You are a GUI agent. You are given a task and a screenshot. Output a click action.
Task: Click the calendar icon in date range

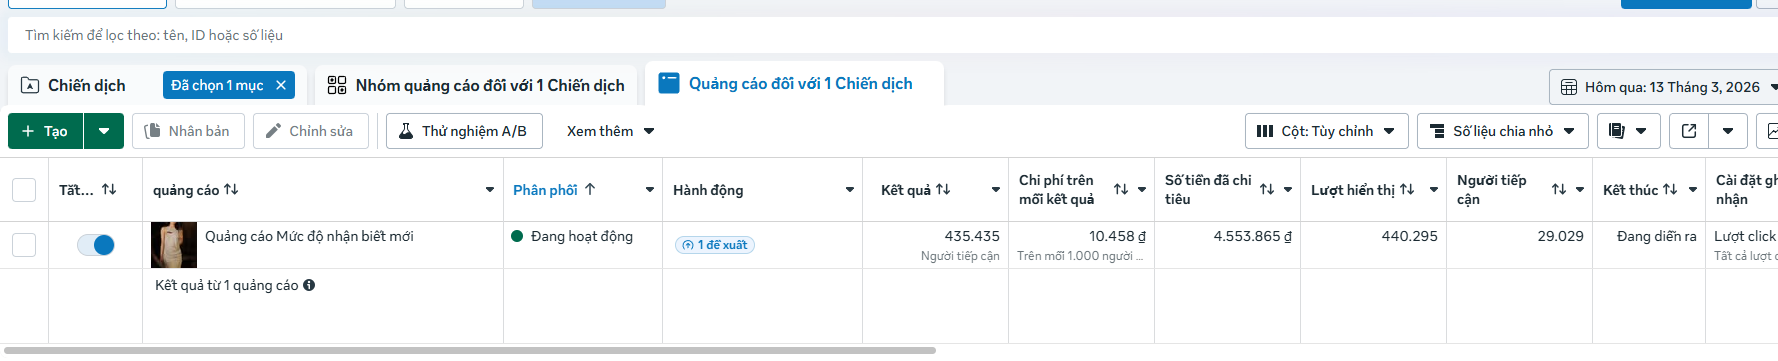click(x=1569, y=87)
